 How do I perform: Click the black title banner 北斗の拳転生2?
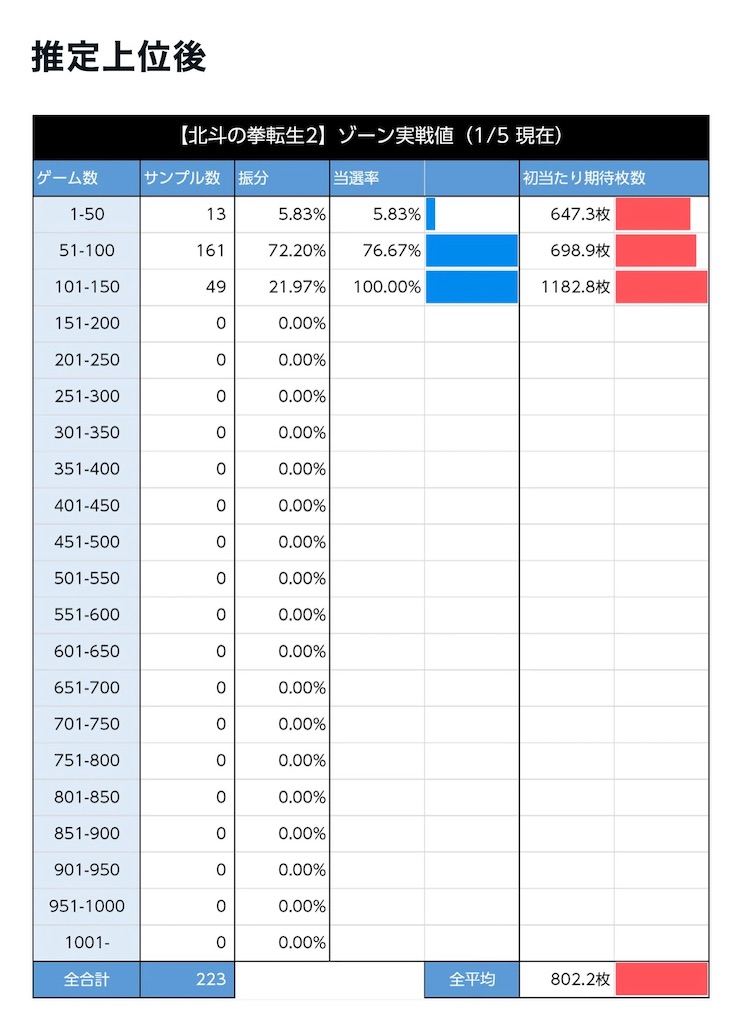pyautogui.click(x=371, y=136)
